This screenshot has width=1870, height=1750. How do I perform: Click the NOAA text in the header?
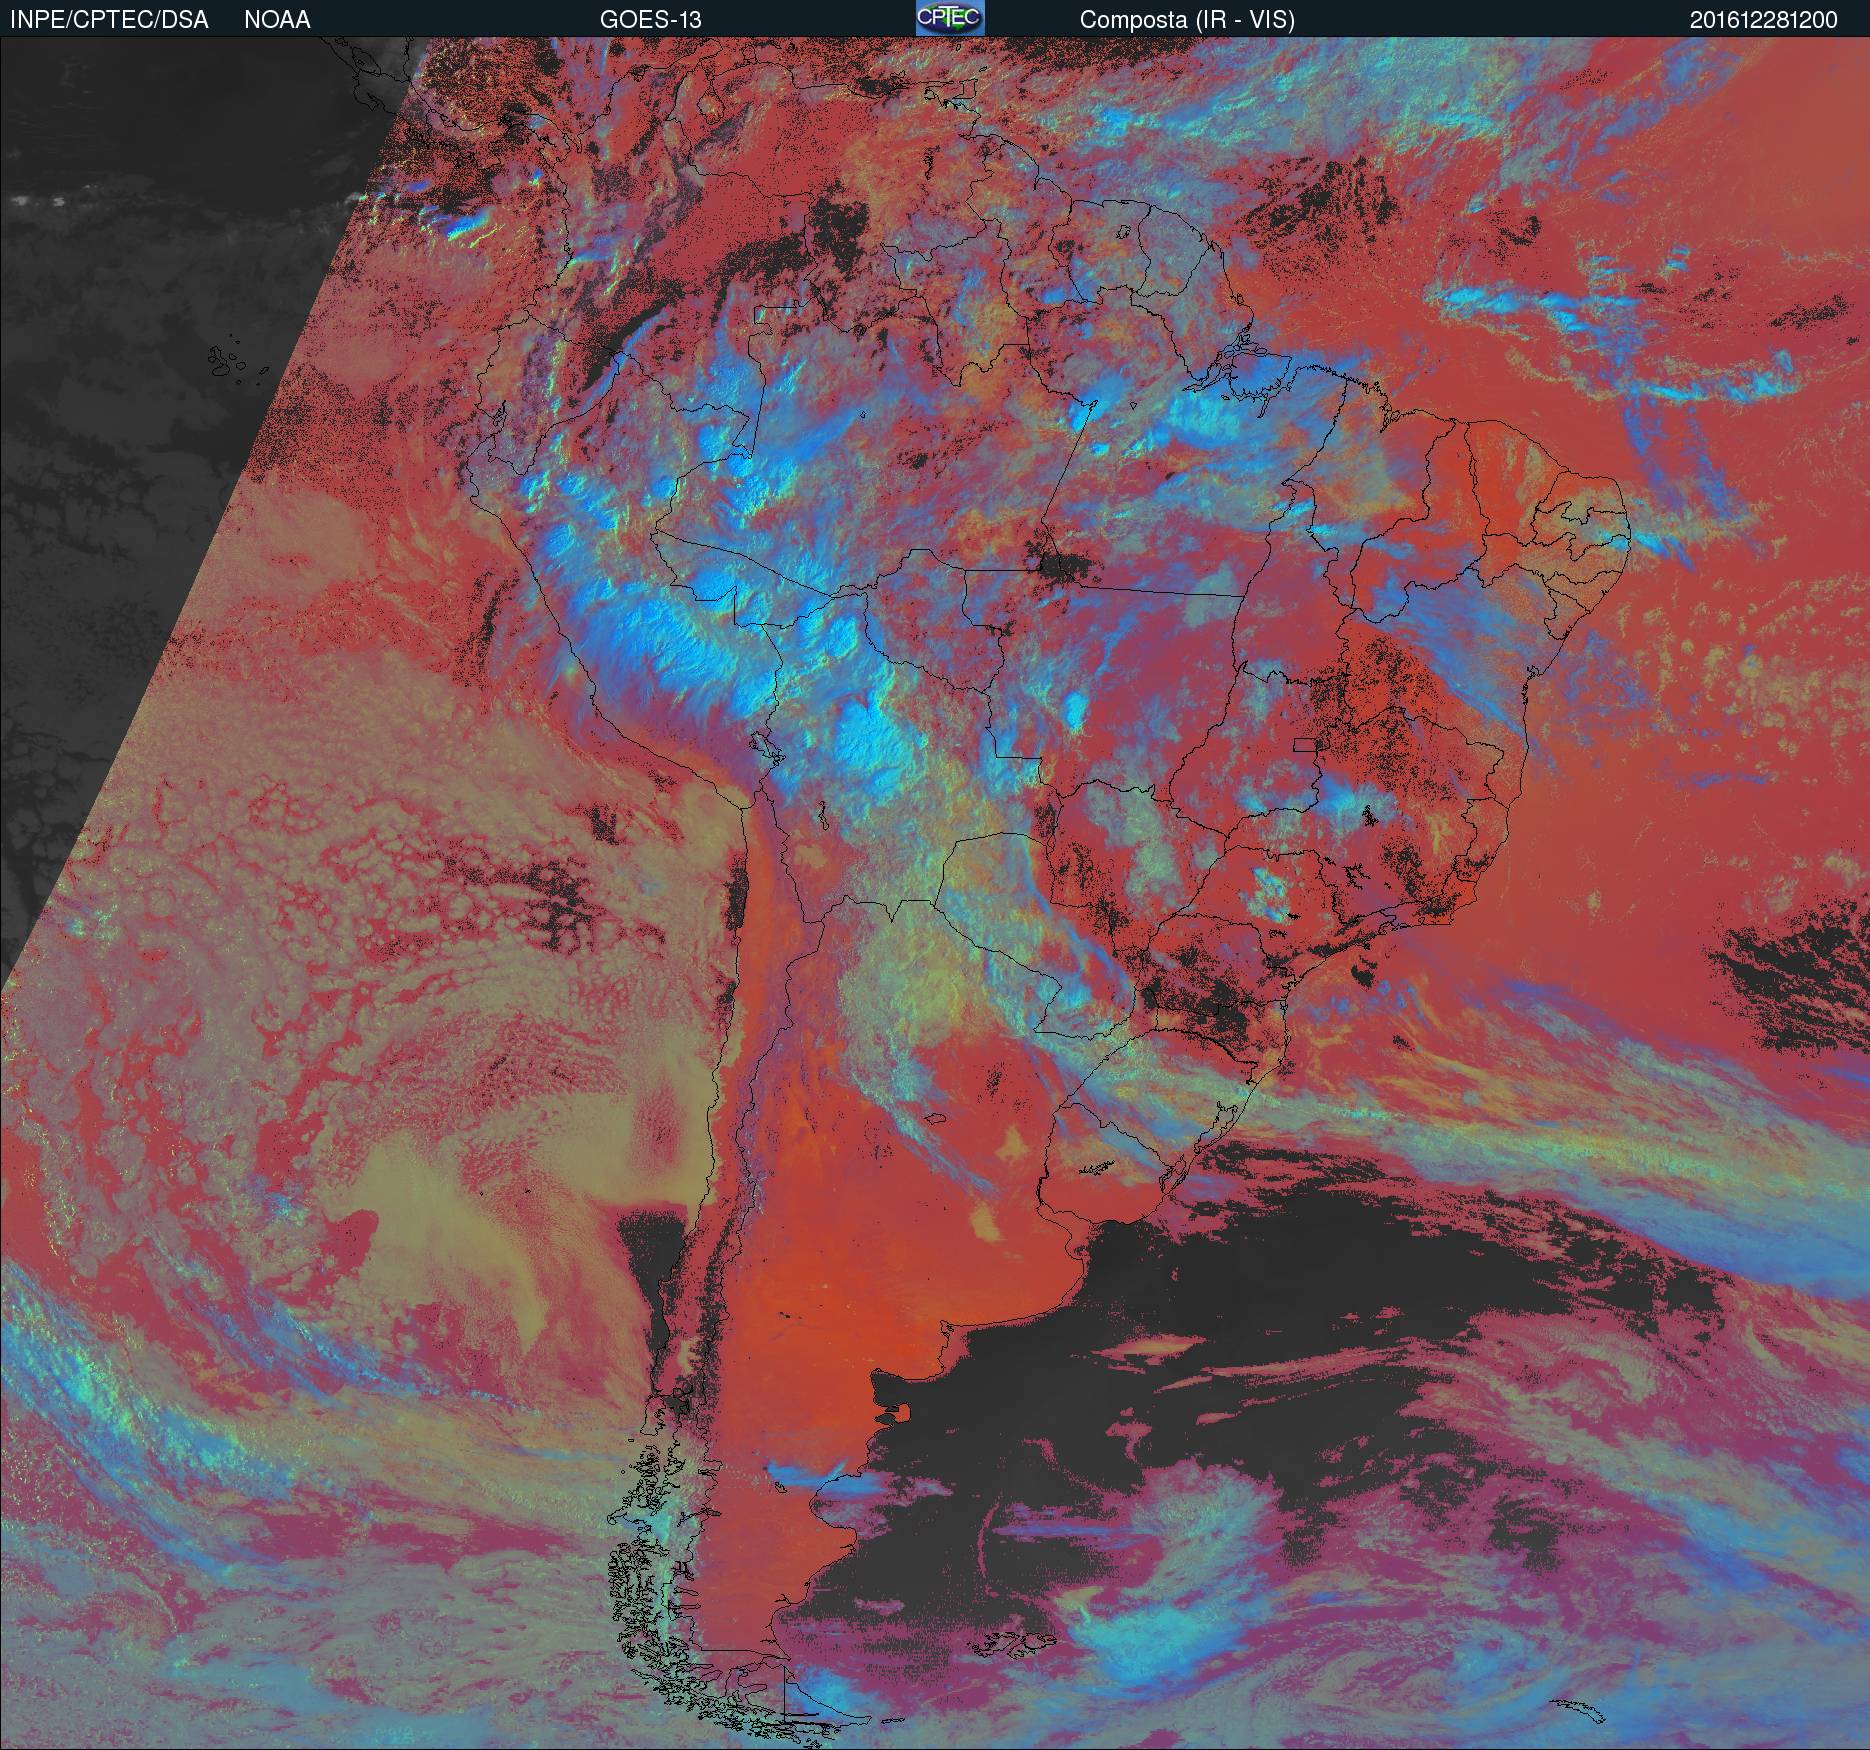277,20
